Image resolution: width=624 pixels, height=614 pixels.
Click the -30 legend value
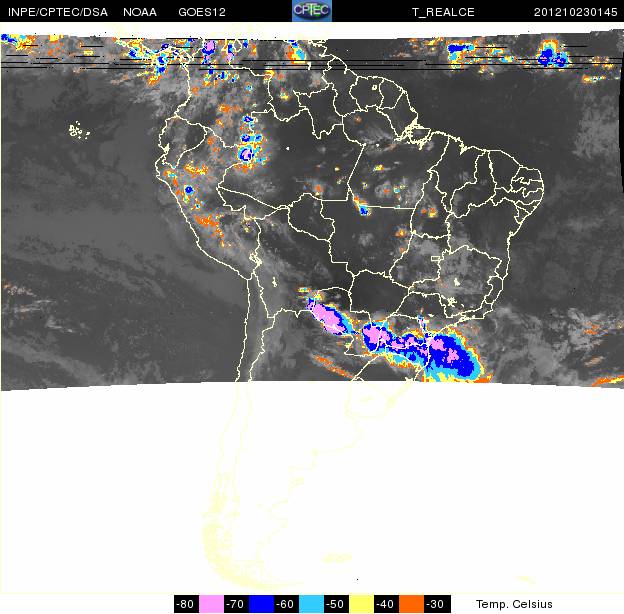click(x=437, y=604)
